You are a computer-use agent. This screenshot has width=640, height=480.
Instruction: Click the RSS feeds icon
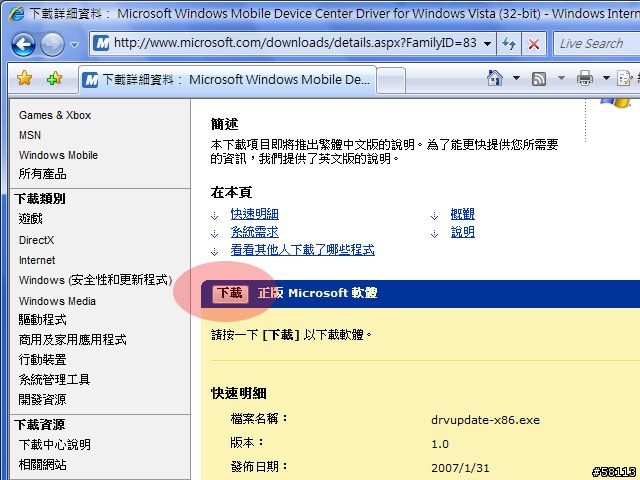point(539,78)
